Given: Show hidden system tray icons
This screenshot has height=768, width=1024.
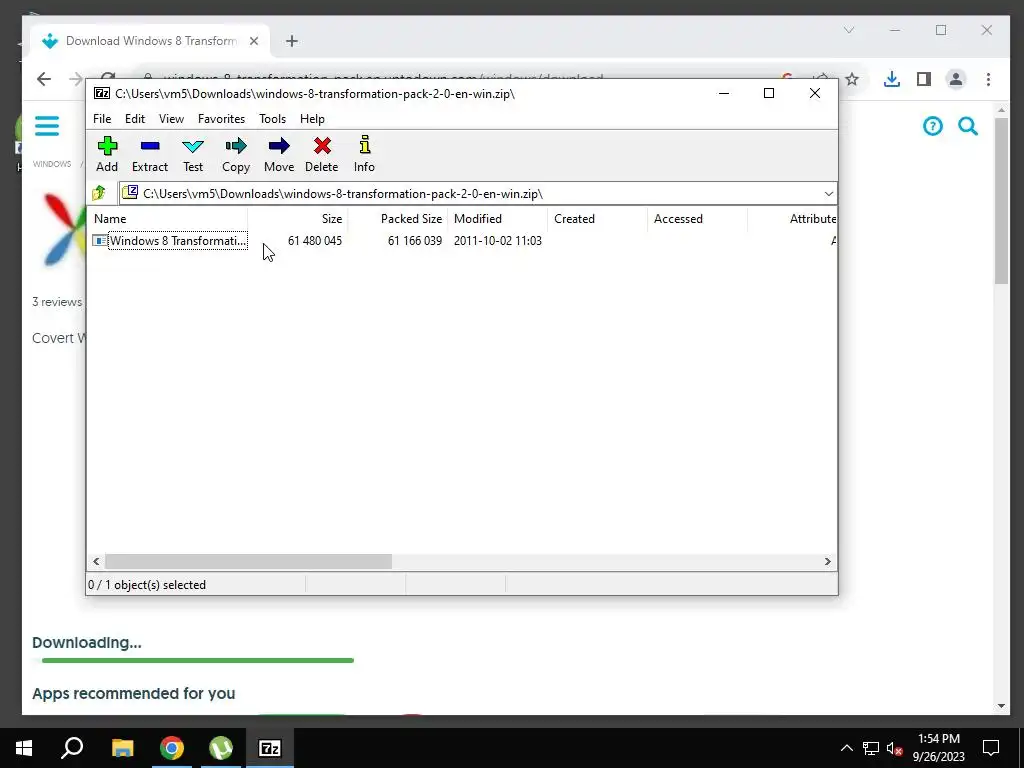Looking at the screenshot, I should click(846, 748).
